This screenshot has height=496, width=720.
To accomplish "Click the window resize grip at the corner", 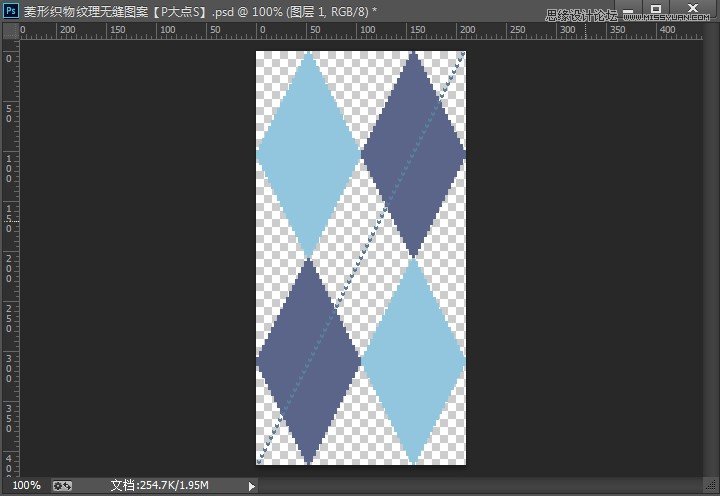I will point(712,485).
